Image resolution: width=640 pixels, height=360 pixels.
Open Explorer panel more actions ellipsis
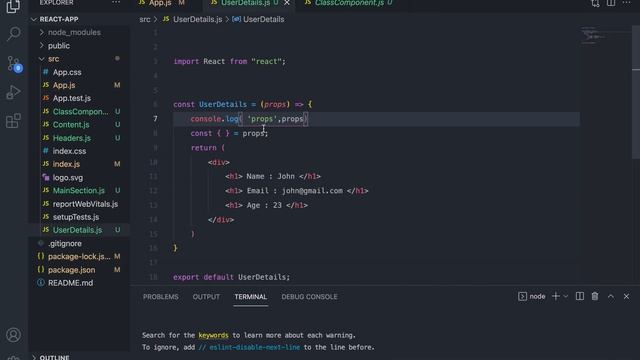[116, 3]
